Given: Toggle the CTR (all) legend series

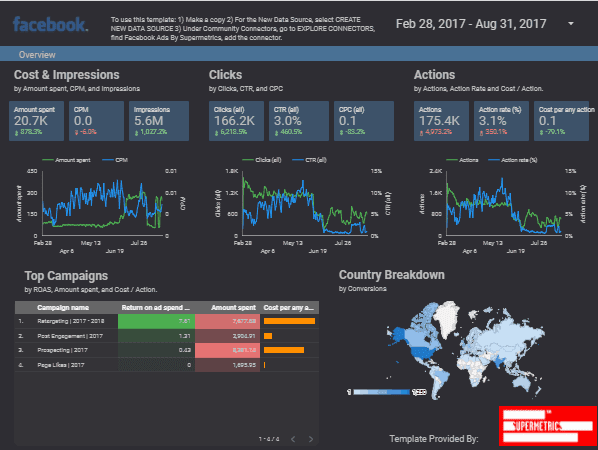Looking at the screenshot, I should 309,160.
